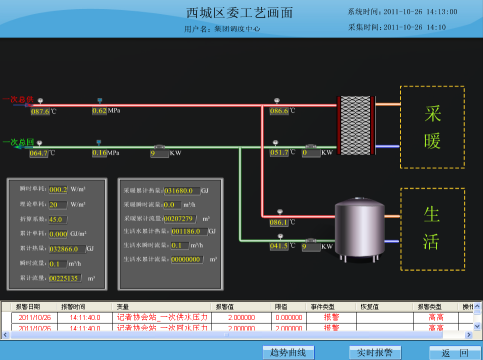Sort alarm list by 报警日期 column header

coord(29,307)
